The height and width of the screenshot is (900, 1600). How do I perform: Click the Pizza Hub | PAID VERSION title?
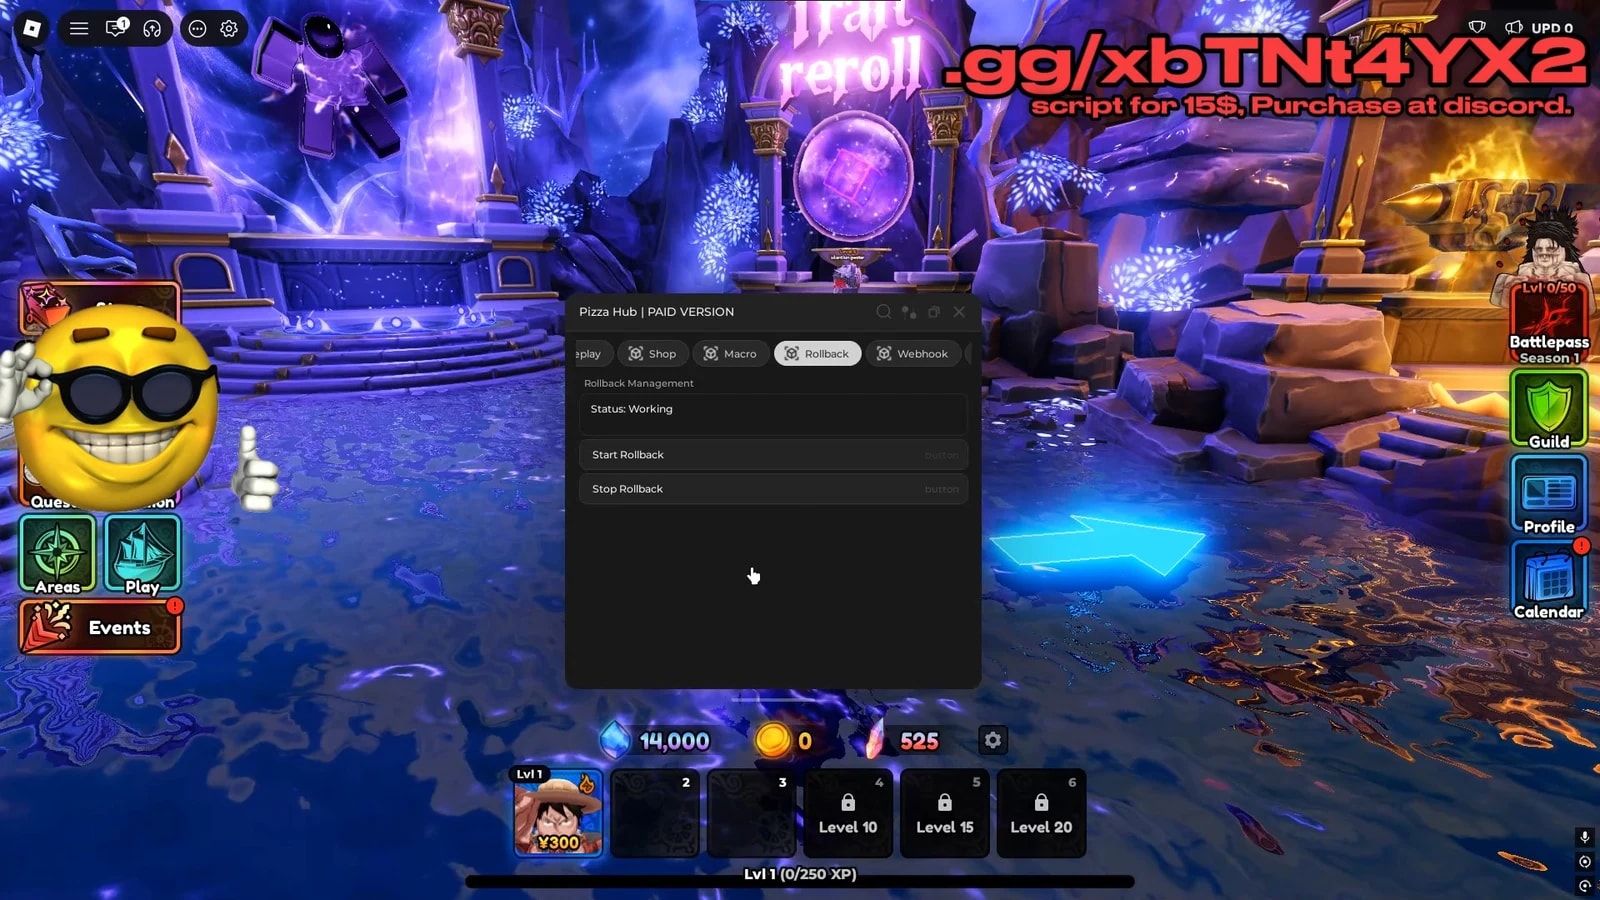point(656,312)
